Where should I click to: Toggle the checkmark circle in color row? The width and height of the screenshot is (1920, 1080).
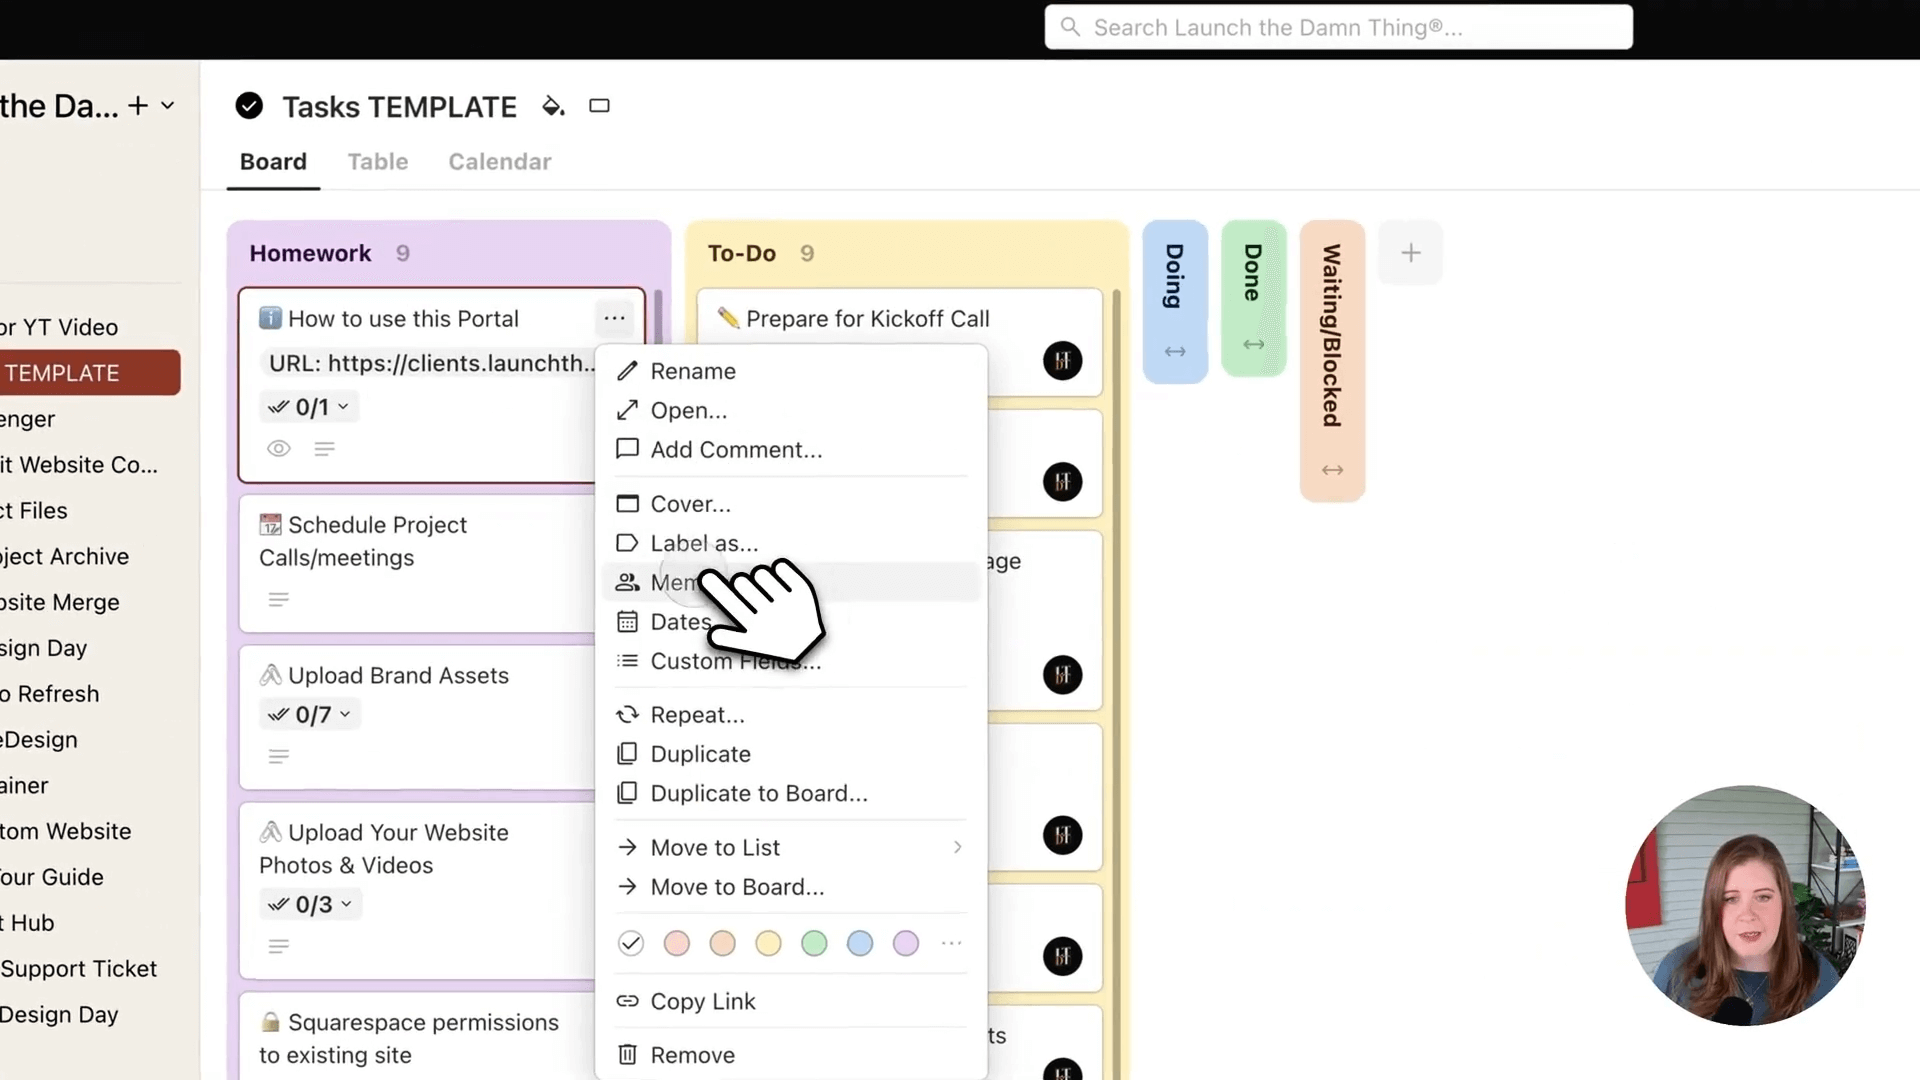(x=631, y=943)
